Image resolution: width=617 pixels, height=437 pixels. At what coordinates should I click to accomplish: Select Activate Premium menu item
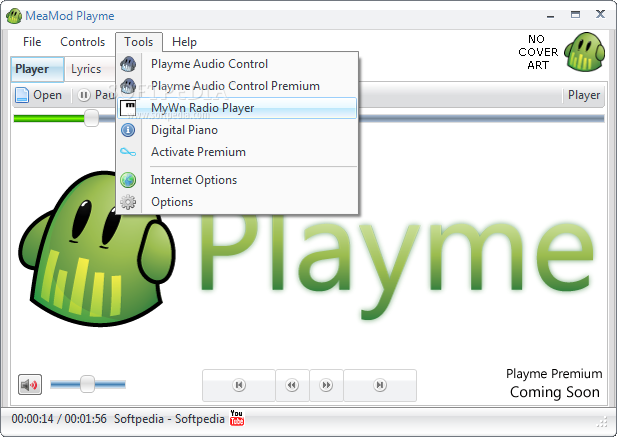click(237, 152)
